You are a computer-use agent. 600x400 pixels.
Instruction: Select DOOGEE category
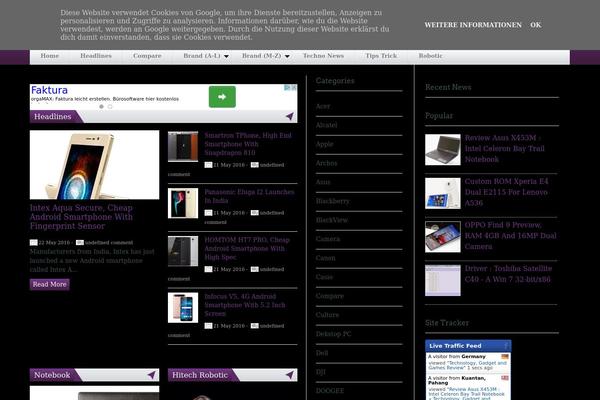tap(330, 391)
